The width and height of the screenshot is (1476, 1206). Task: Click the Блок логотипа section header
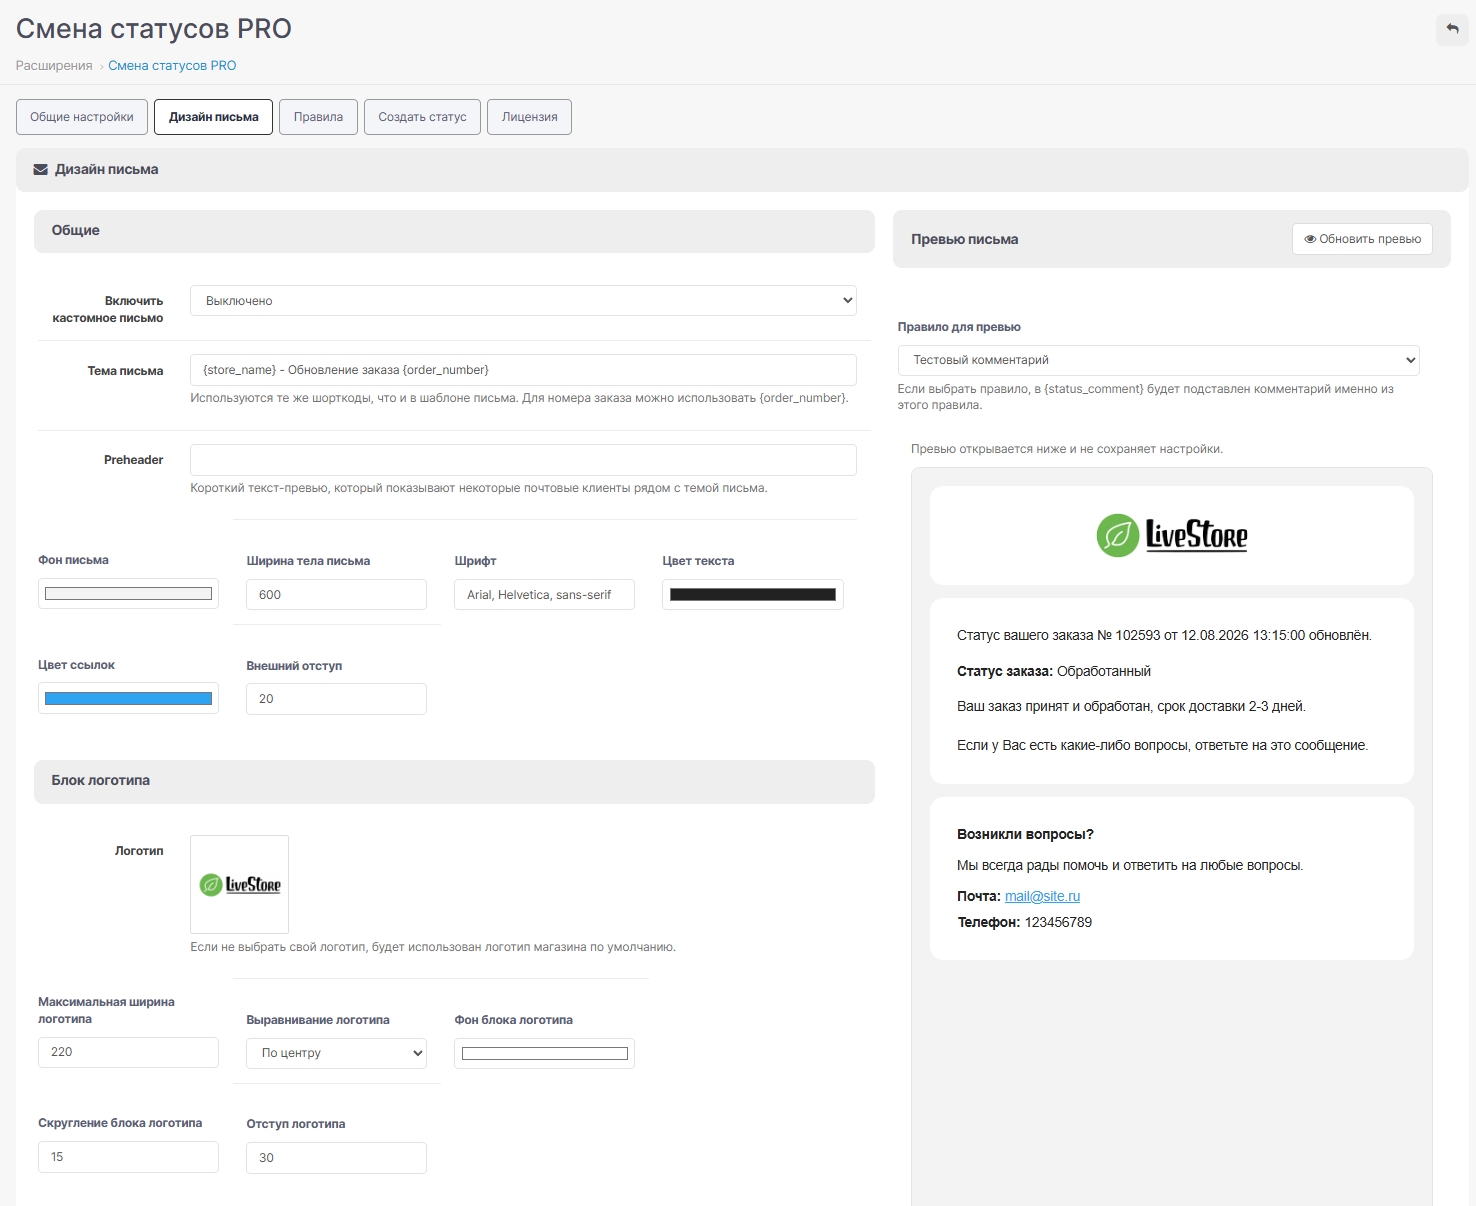(x=454, y=781)
